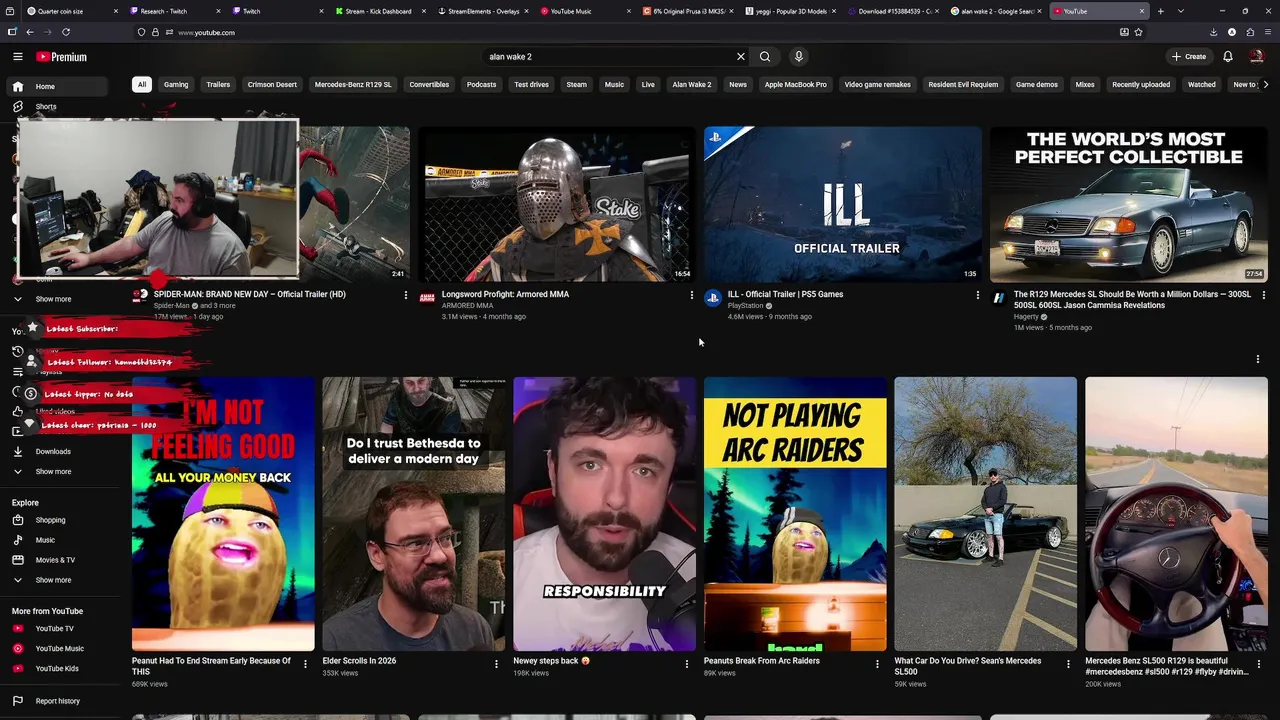This screenshot has height=720, width=1280.
Task: Open the browser tab list dropdown arrow
Action: coord(1180,11)
